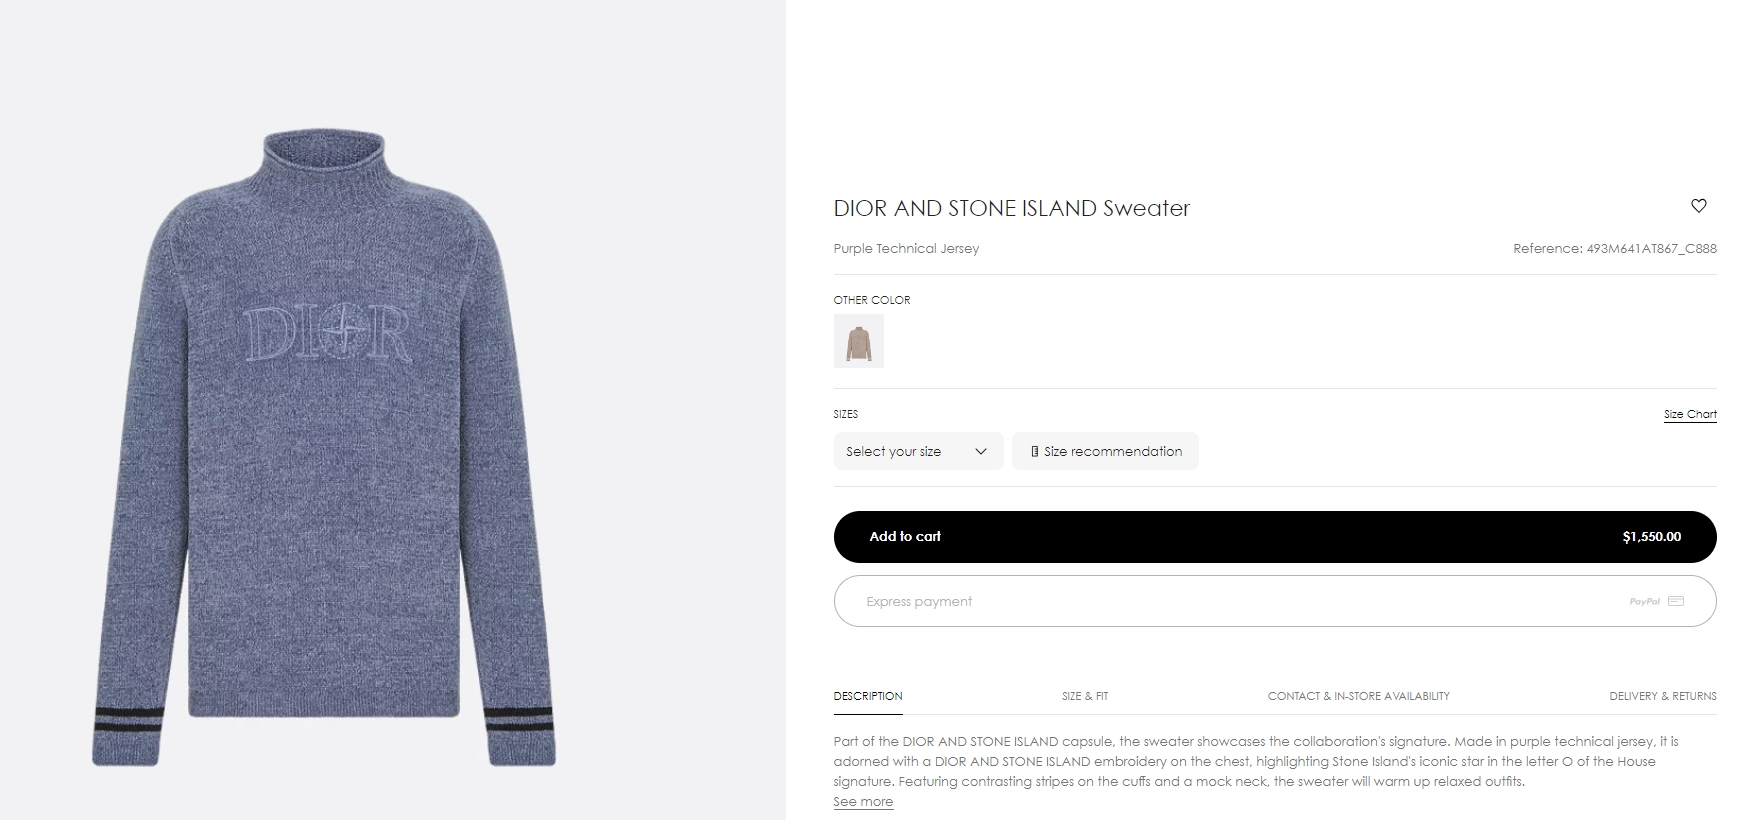
Task: Switch to the Size & Fit tab
Action: click(x=1085, y=696)
